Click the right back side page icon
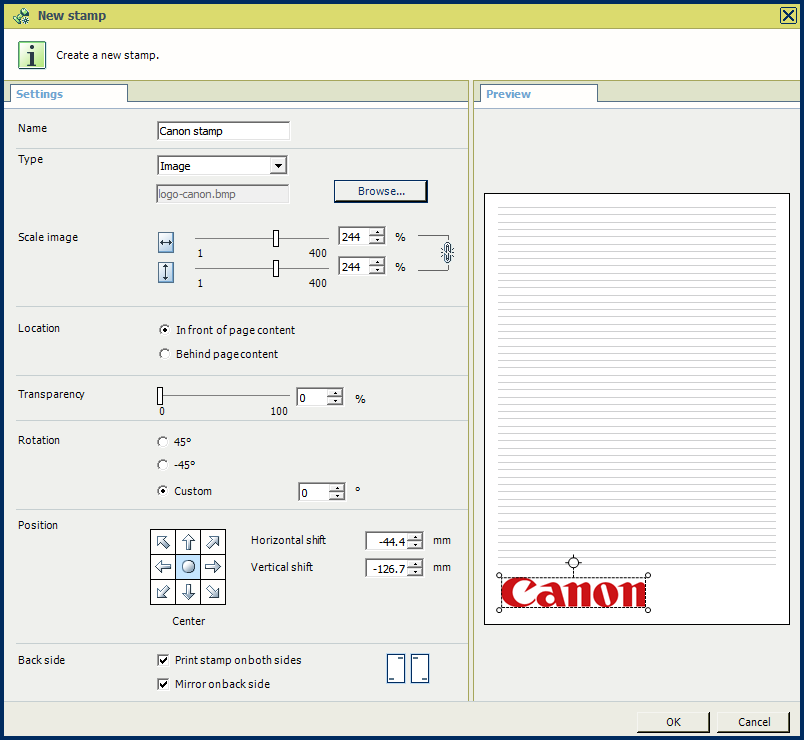 coord(420,668)
